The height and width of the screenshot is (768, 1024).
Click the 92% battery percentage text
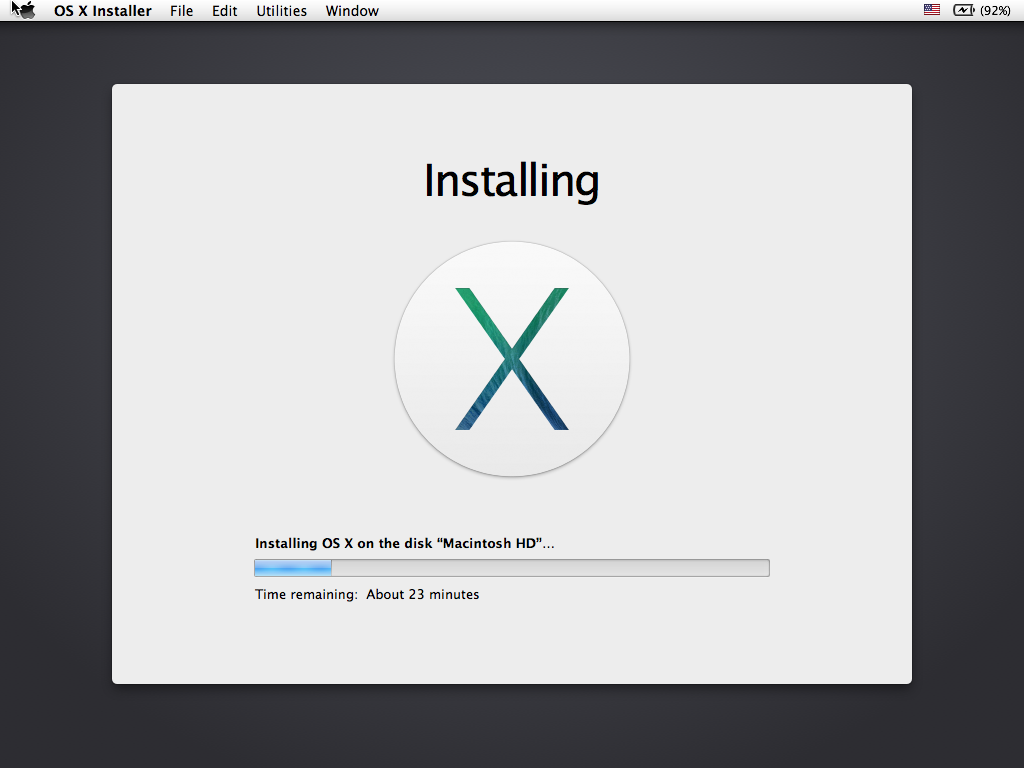coord(995,10)
